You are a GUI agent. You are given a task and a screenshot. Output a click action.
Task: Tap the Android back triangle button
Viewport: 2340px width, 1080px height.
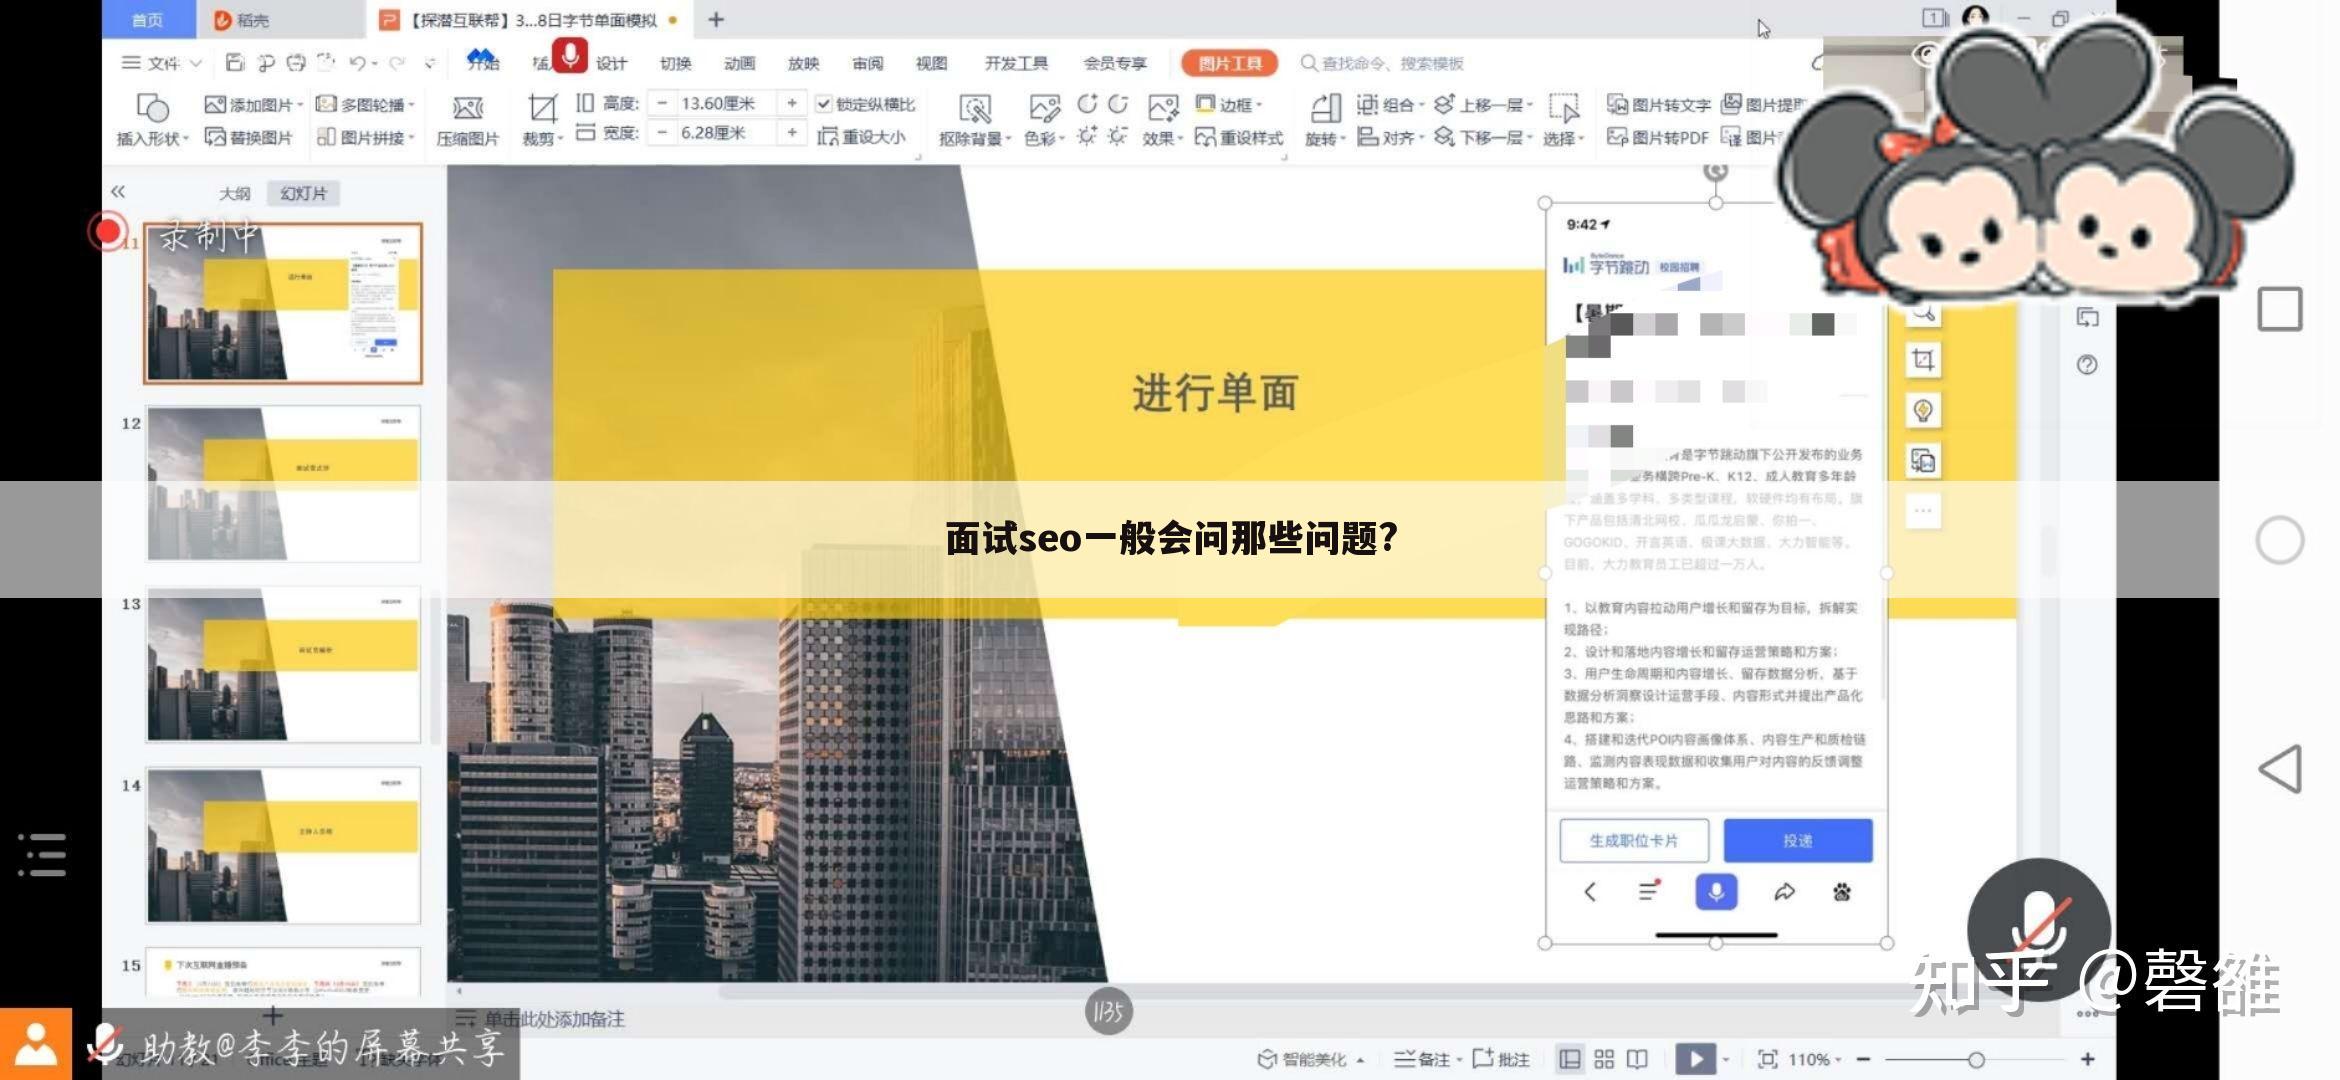point(2280,769)
